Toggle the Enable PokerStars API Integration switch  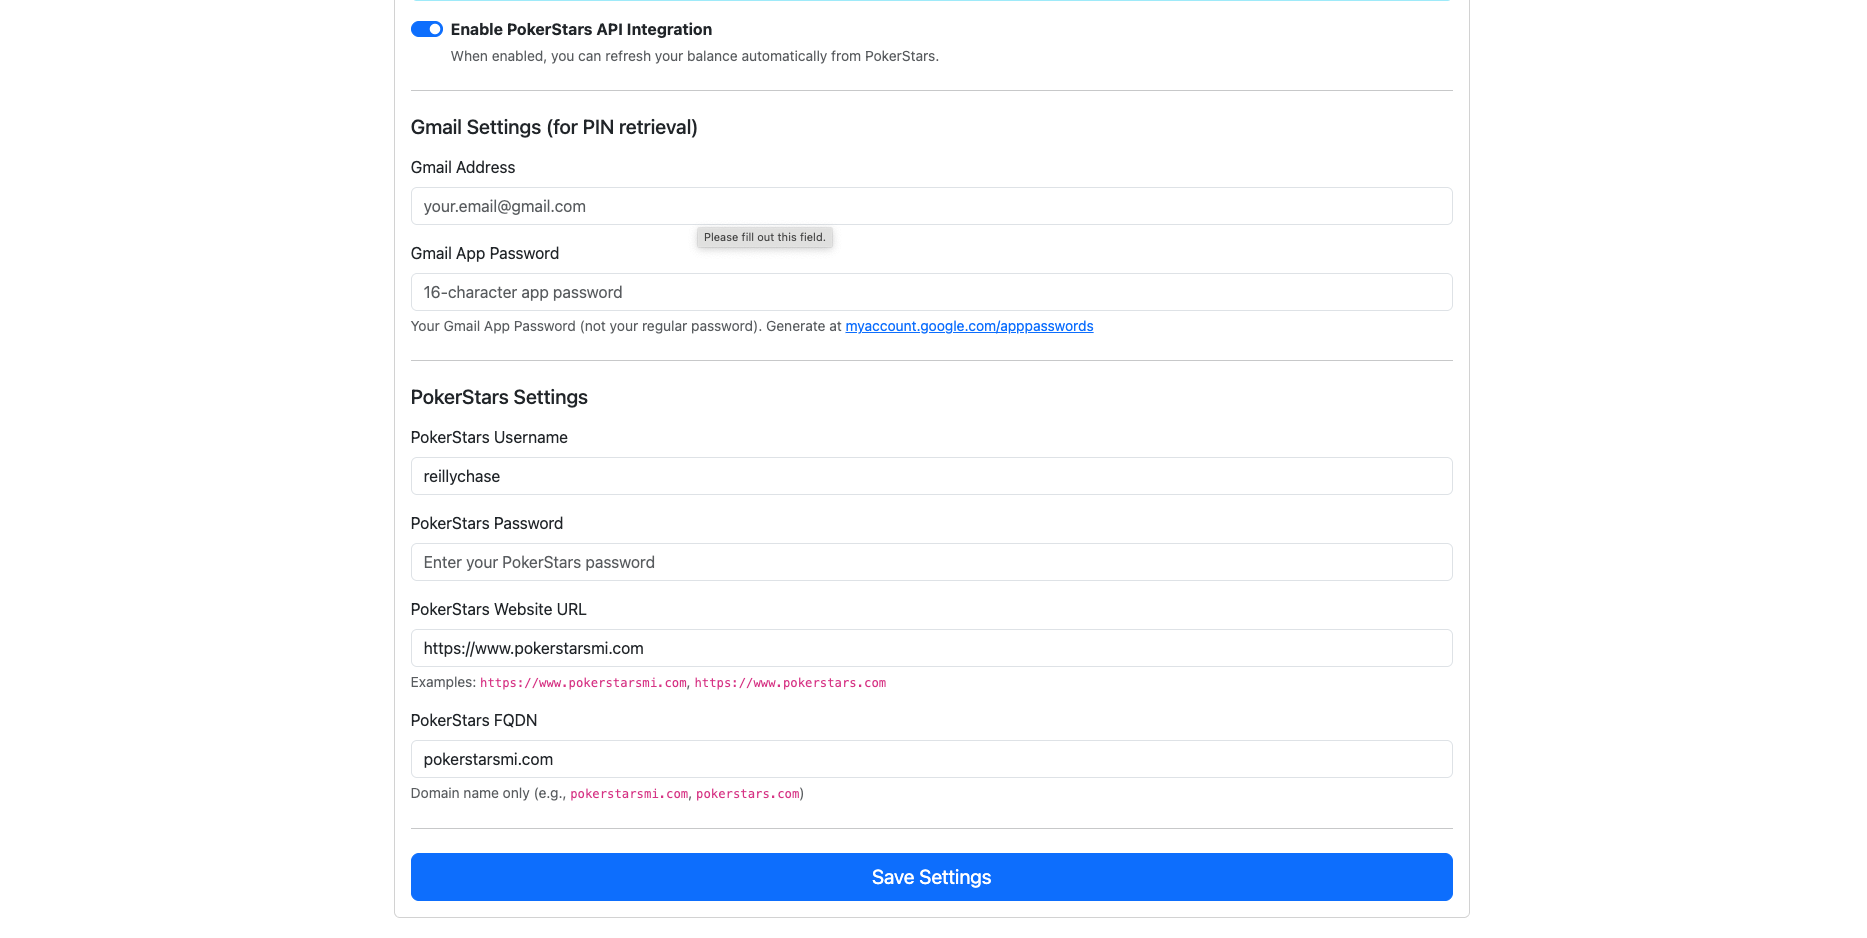[x=427, y=29]
